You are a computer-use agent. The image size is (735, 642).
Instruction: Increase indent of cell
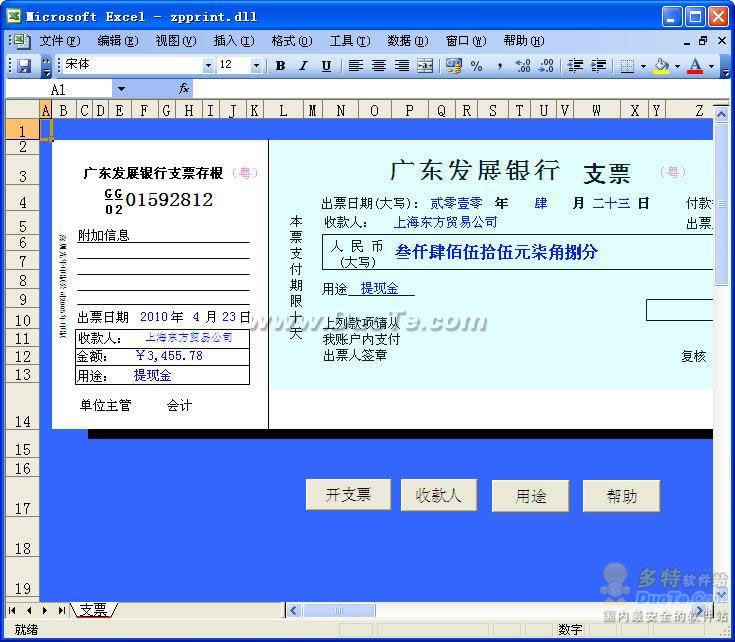pyautogui.click(x=598, y=66)
